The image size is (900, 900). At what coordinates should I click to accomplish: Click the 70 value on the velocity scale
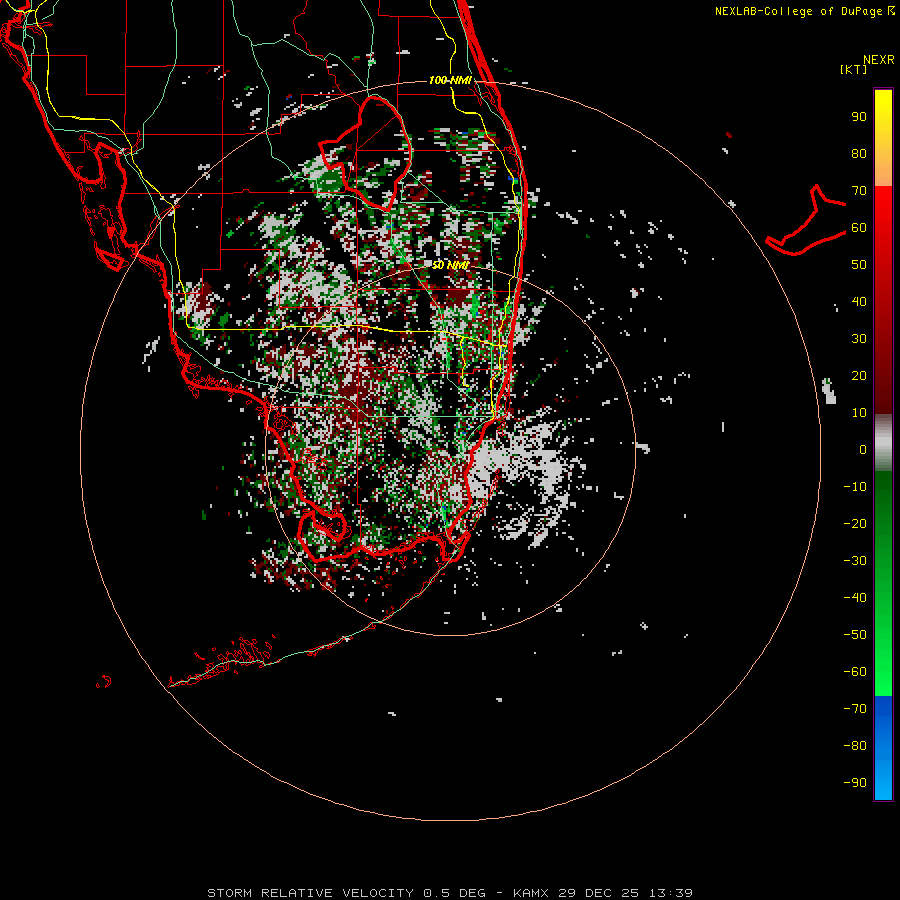859,191
